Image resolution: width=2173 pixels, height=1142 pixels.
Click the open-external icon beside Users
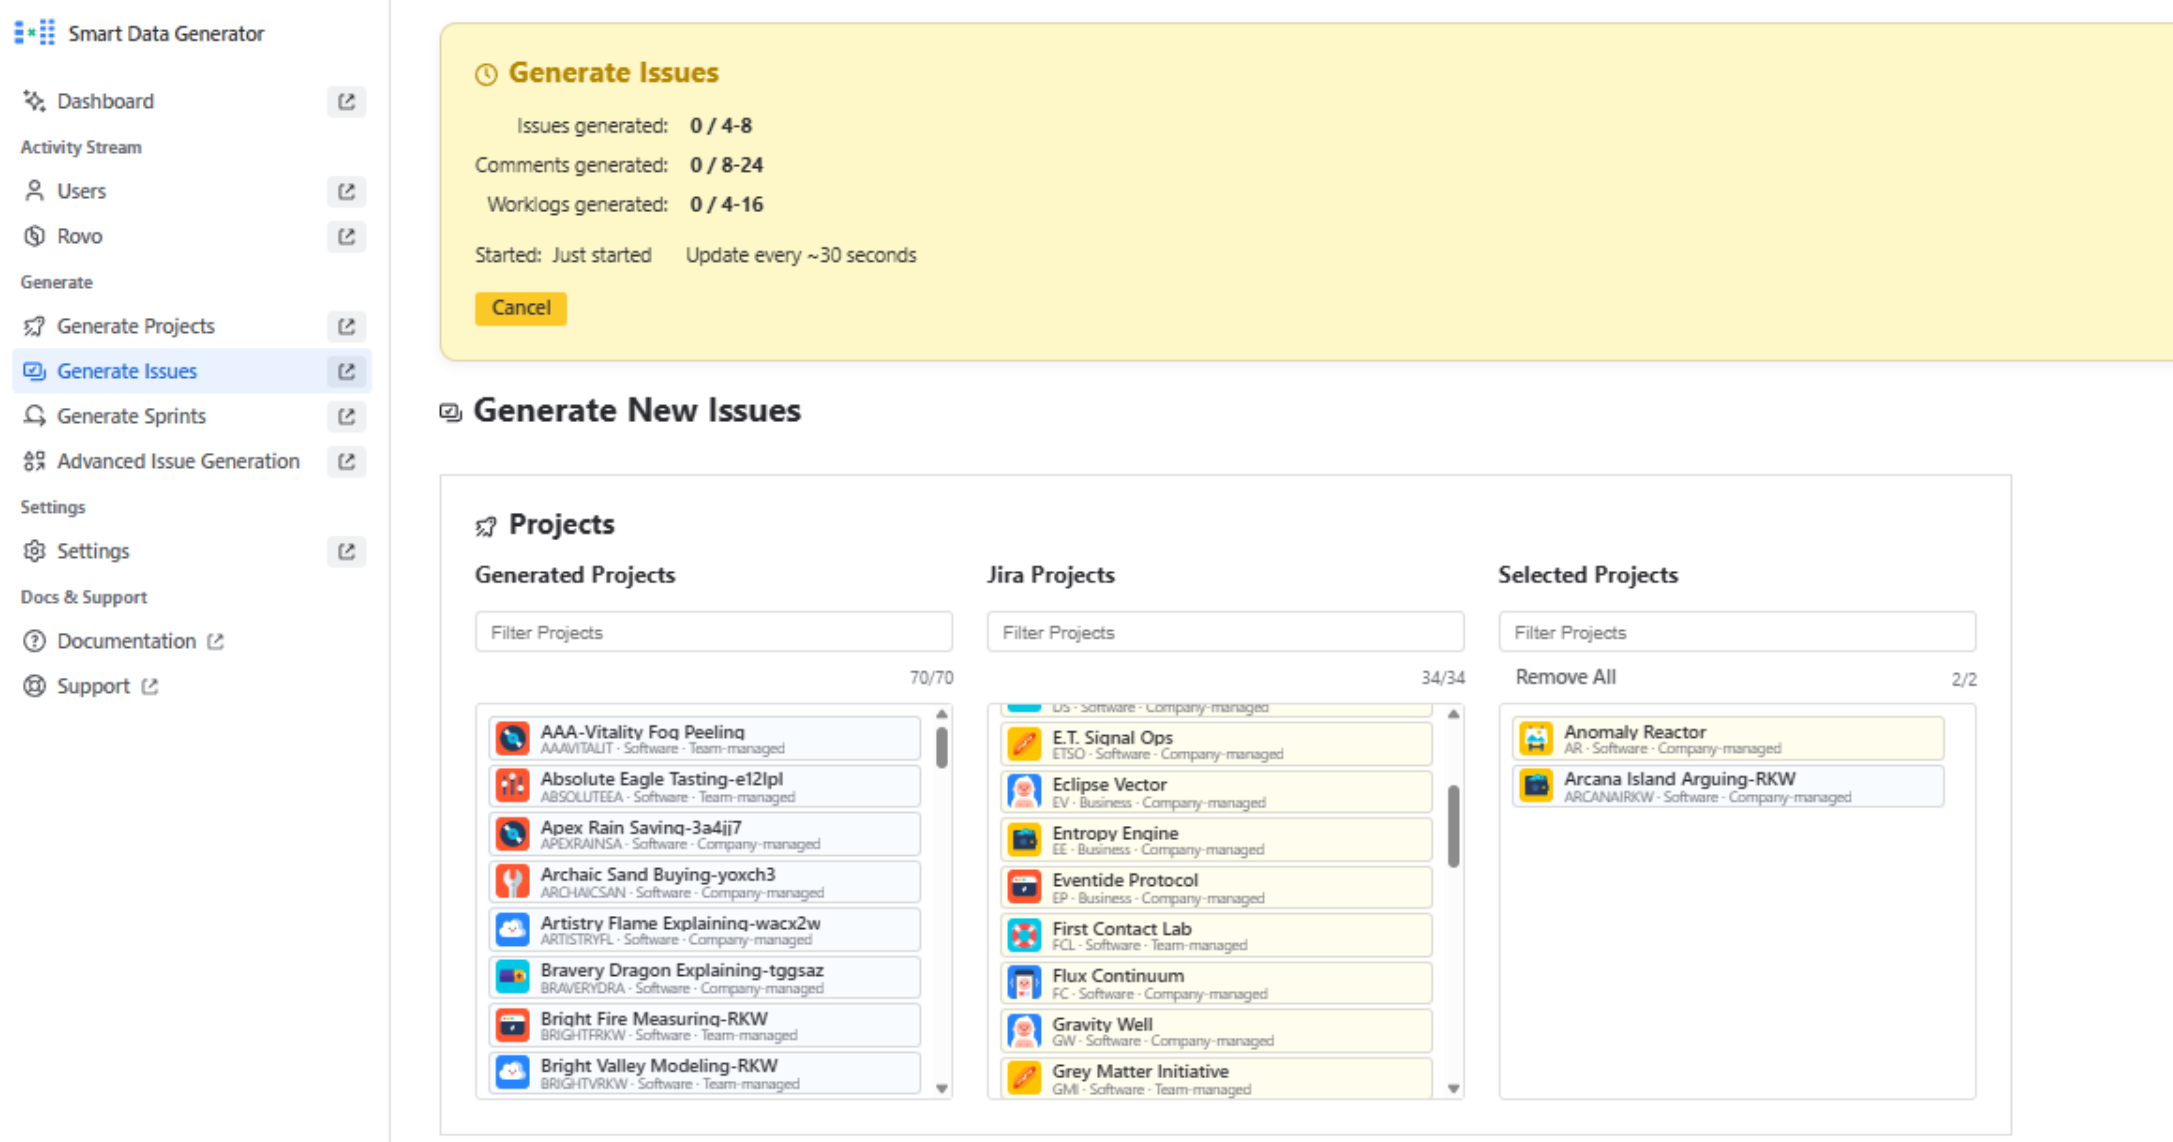346,192
